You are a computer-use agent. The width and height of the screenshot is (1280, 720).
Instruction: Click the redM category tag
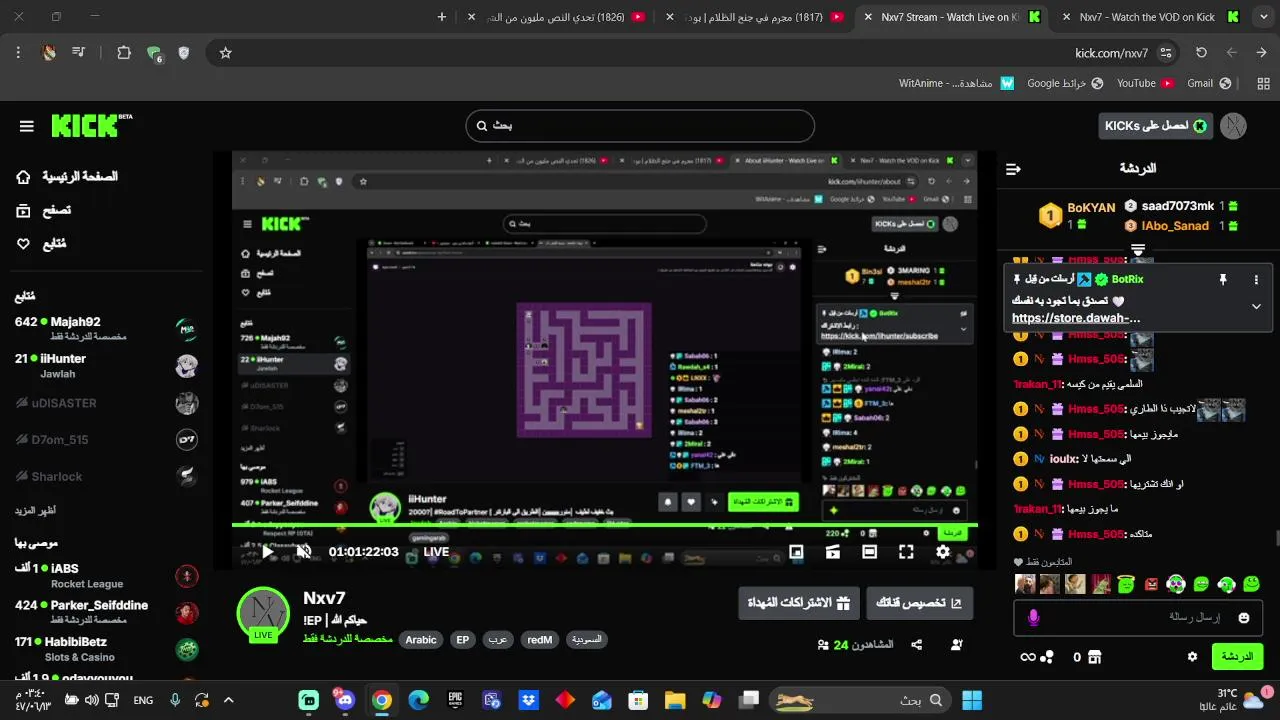540,640
